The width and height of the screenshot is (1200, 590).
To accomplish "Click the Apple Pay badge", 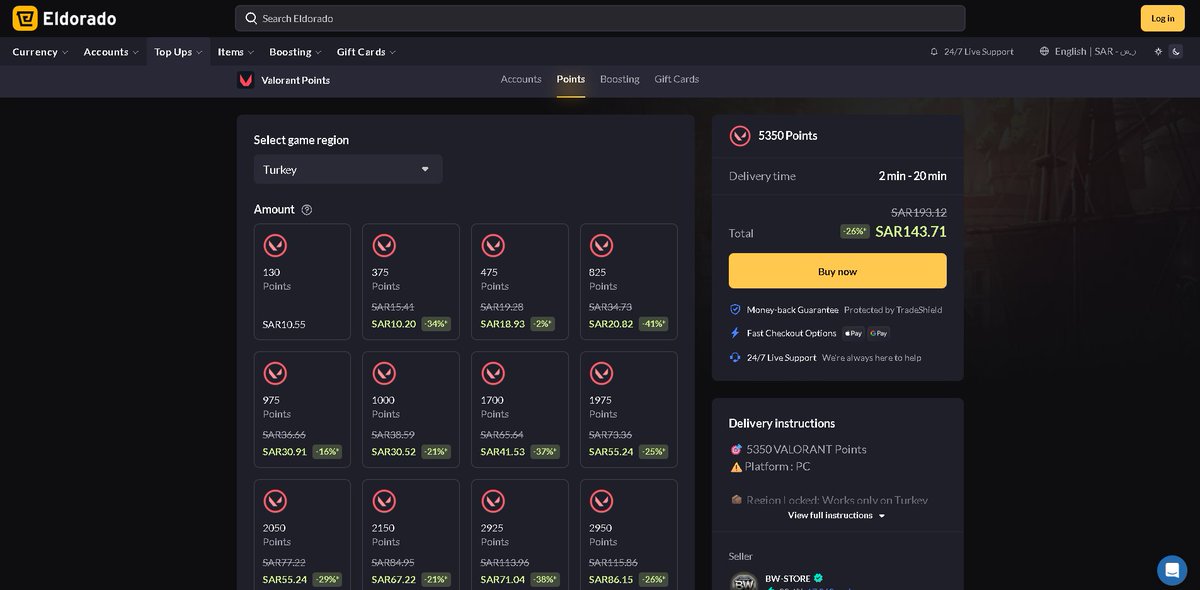I will coord(853,333).
